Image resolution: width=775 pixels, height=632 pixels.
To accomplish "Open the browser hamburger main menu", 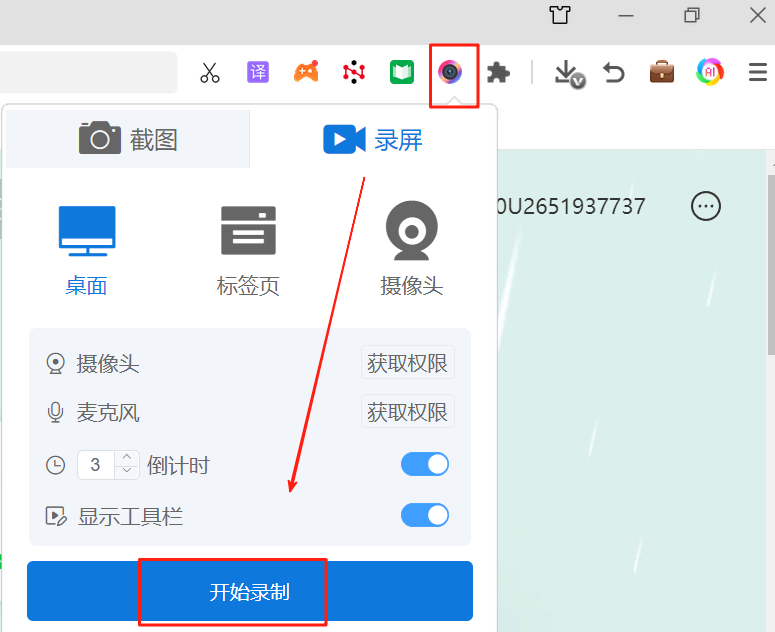I will (x=758, y=72).
